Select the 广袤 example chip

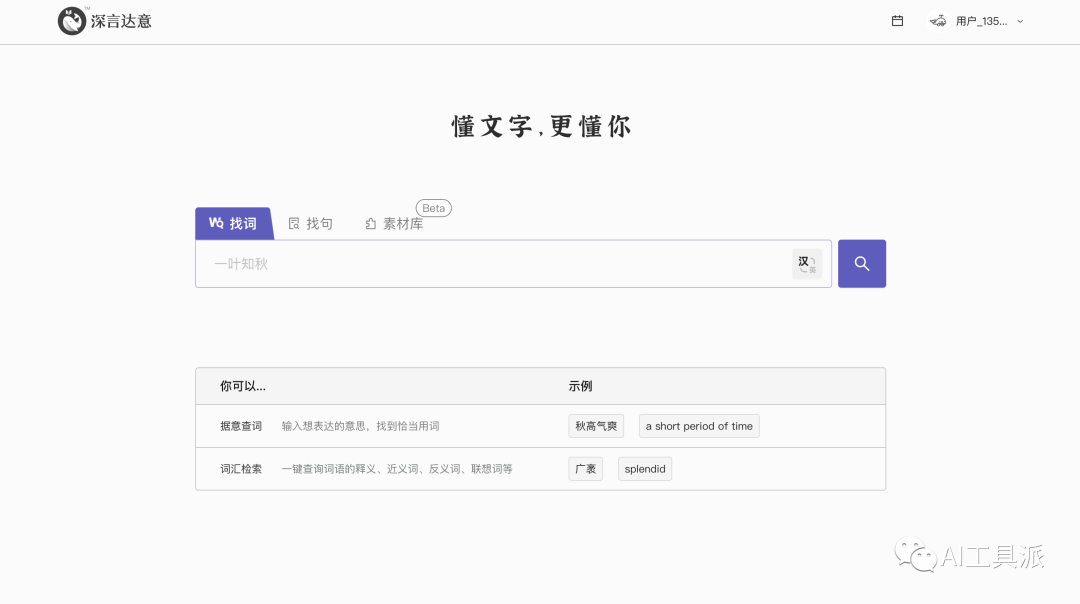585,469
